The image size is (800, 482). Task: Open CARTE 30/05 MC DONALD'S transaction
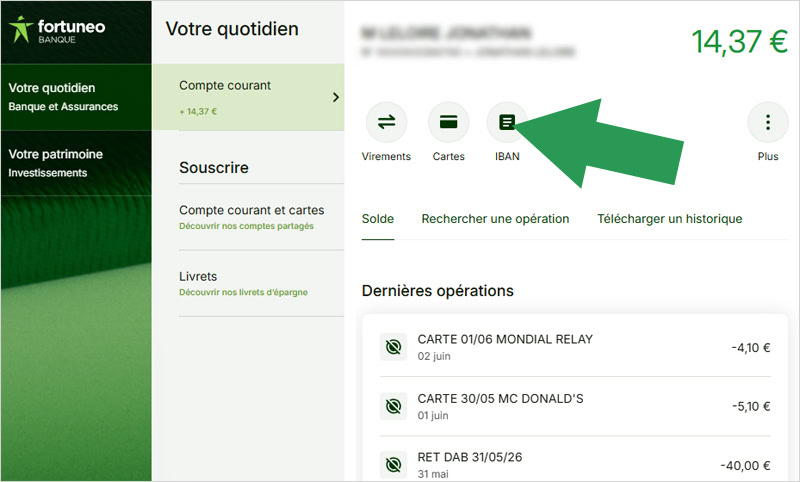[575, 407]
